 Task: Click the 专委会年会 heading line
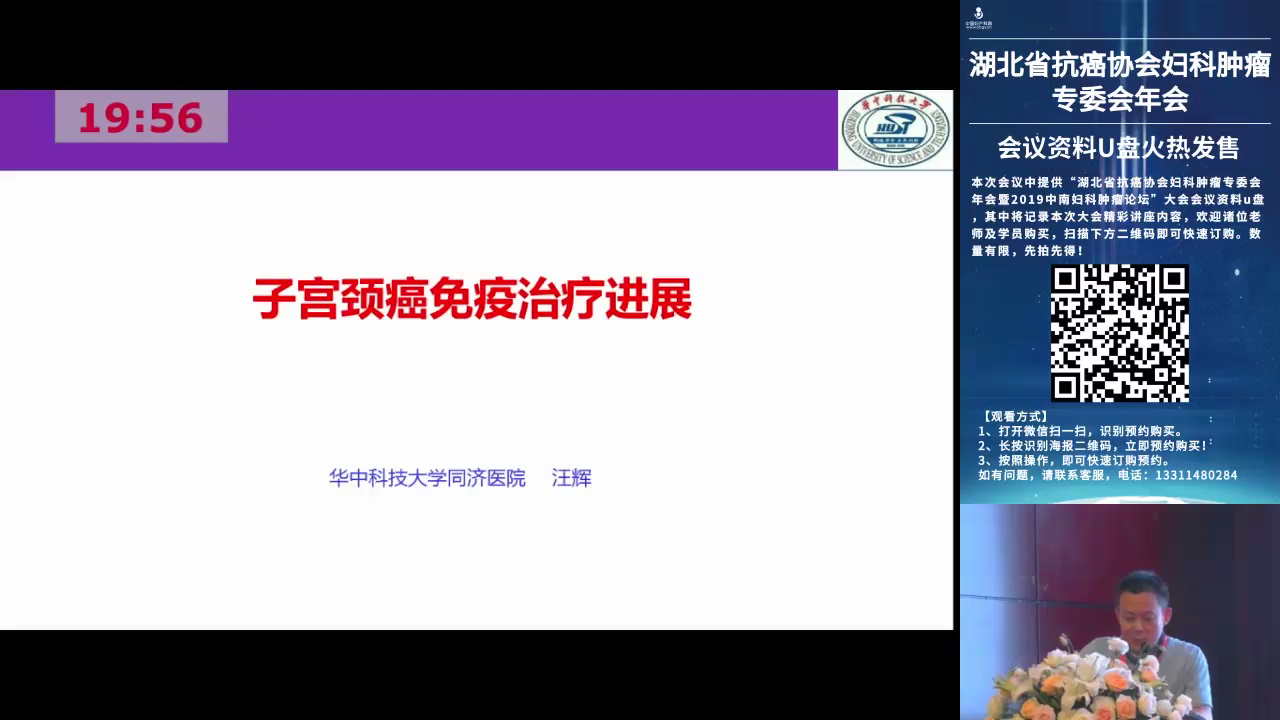[x=1119, y=99]
